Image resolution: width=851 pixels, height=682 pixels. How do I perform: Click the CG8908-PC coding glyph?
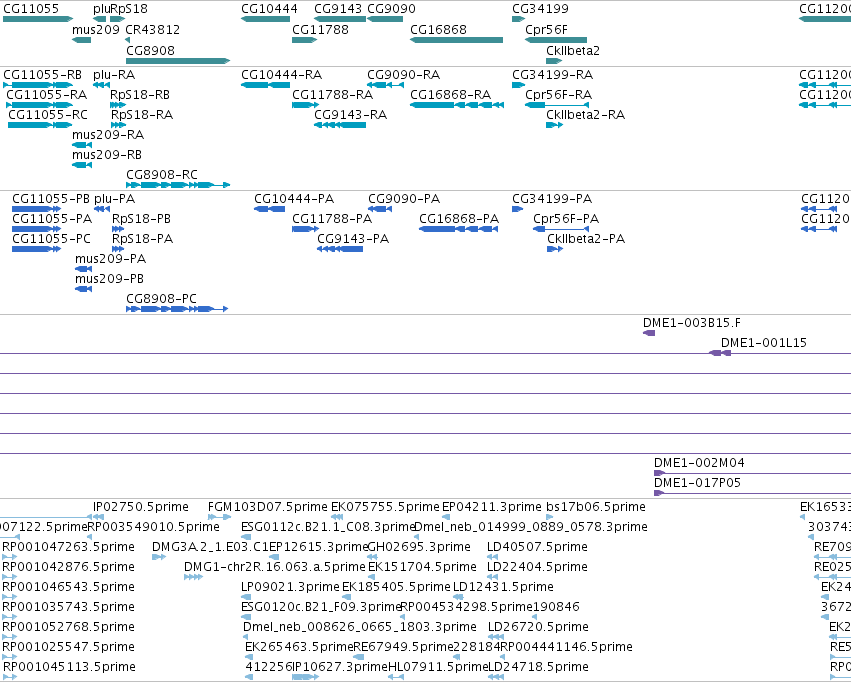click(177, 309)
